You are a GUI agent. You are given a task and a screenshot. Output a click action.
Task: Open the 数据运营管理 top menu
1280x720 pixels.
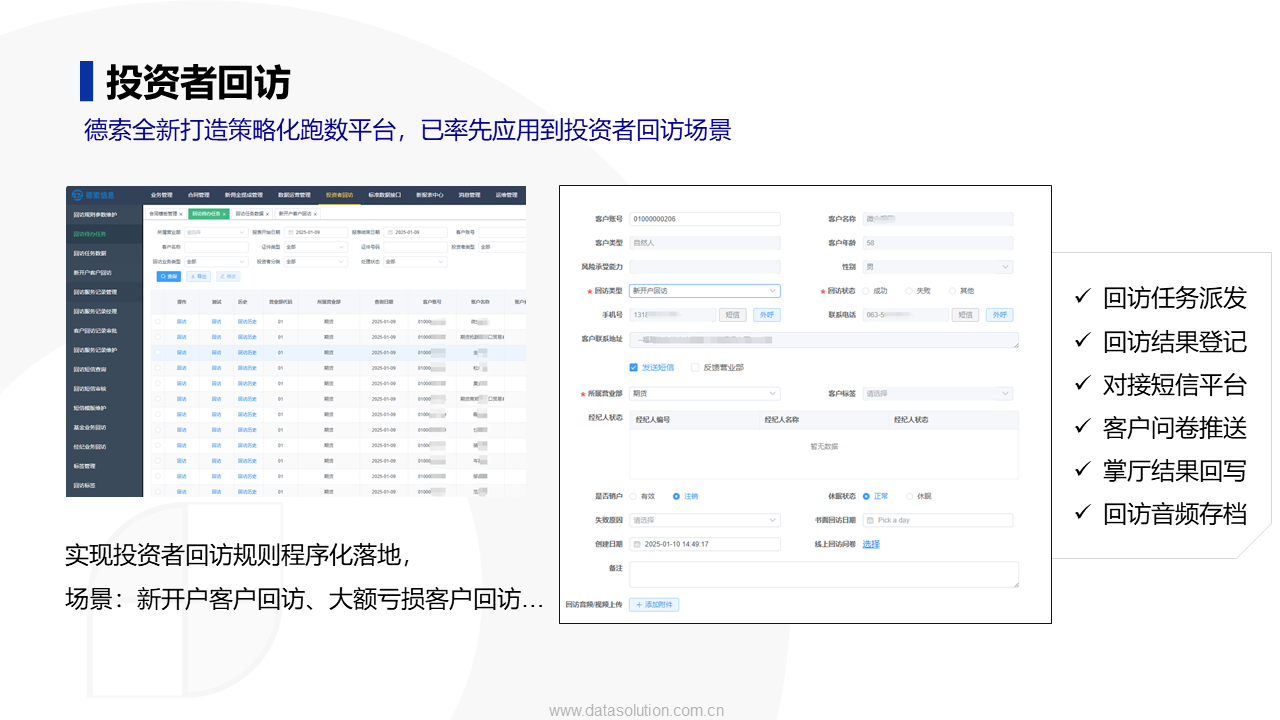click(x=294, y=195)
